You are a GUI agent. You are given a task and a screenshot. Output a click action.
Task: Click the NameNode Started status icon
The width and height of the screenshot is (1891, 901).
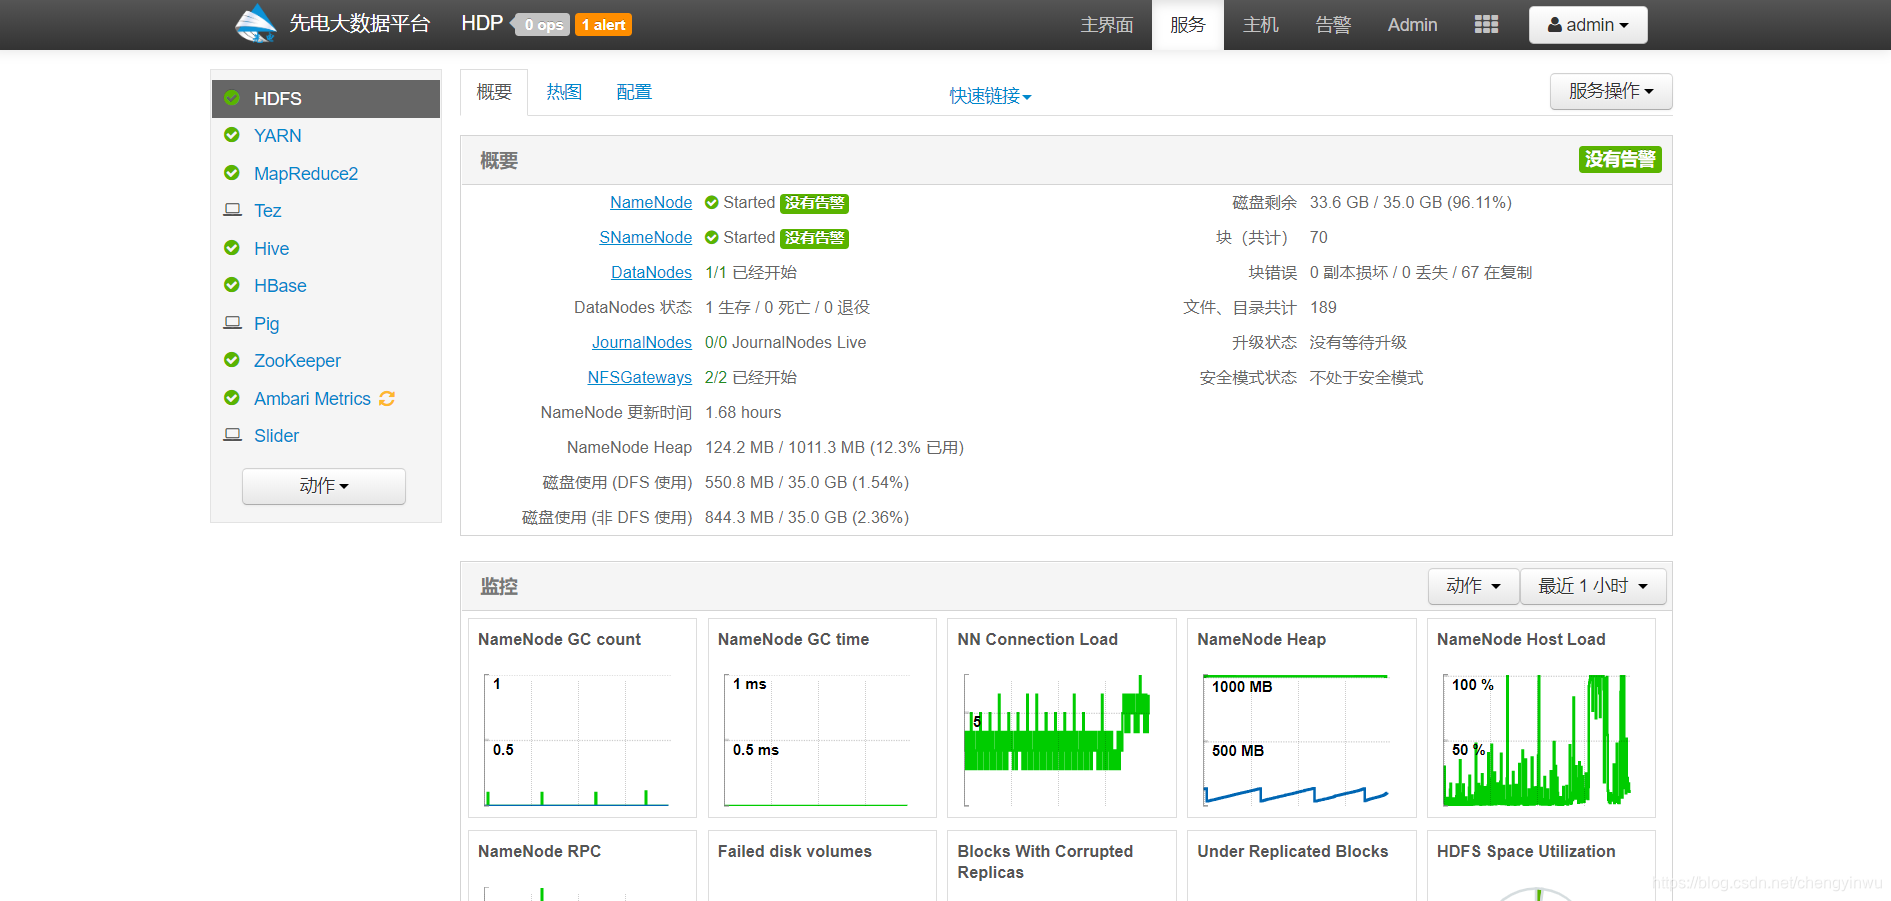(x=712, y=202)
